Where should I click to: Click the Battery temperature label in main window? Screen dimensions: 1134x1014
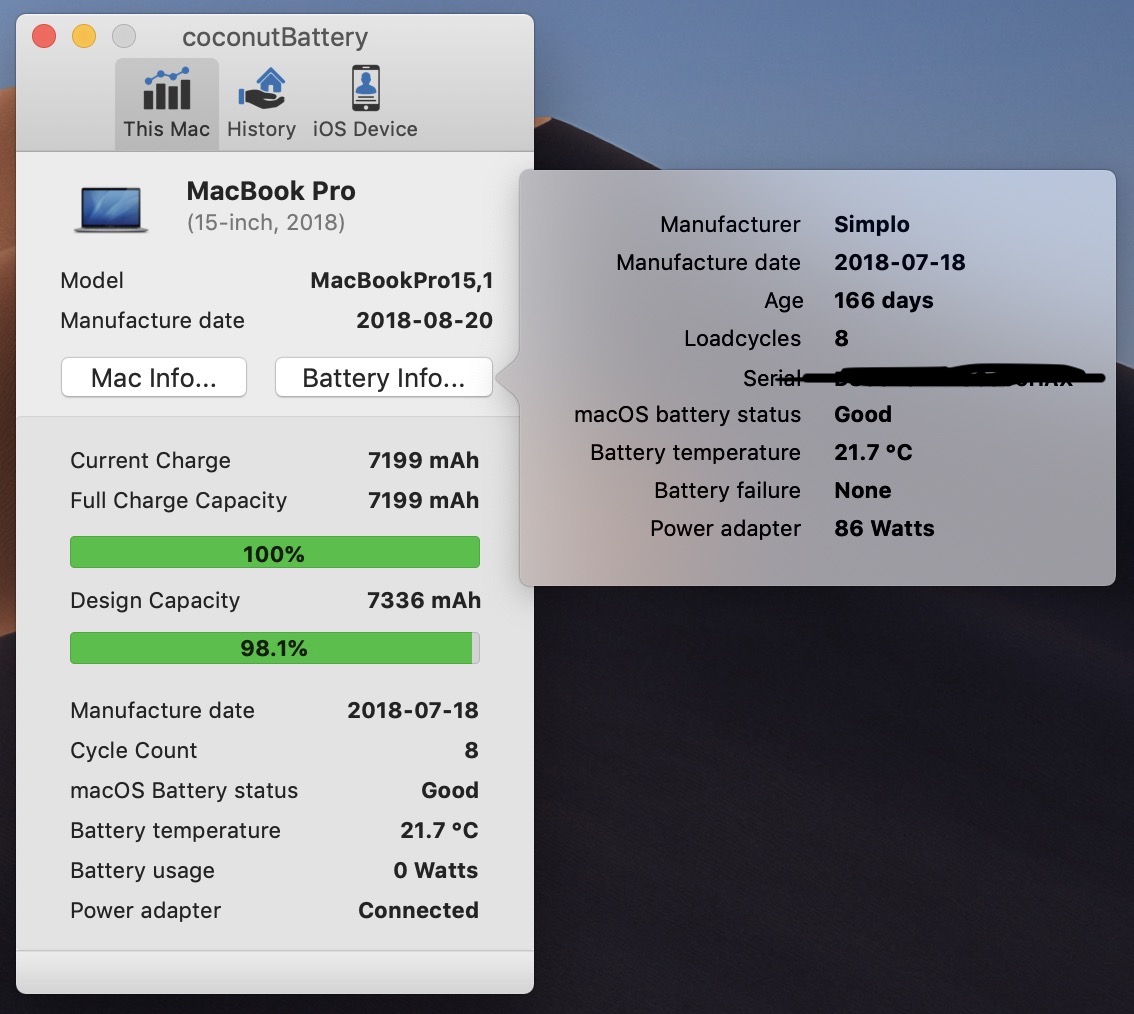click(x=175, y=830)
